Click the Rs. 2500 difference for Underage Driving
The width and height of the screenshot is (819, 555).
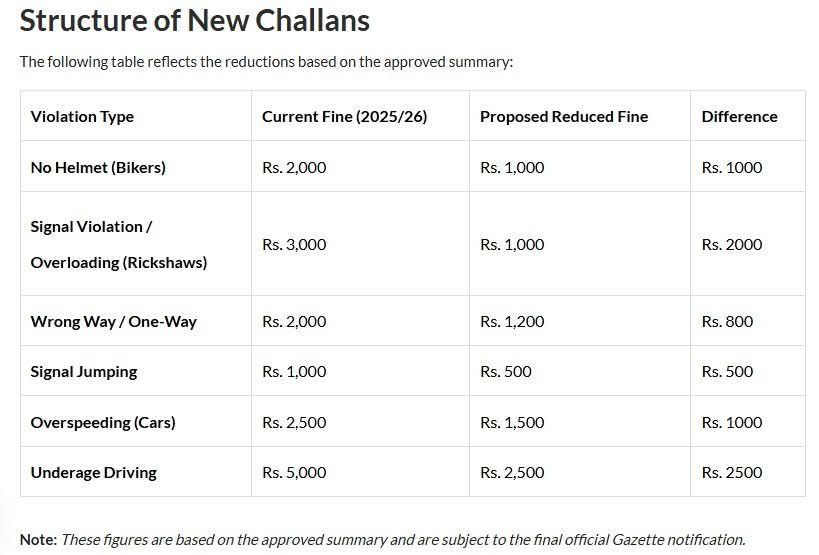731,472
